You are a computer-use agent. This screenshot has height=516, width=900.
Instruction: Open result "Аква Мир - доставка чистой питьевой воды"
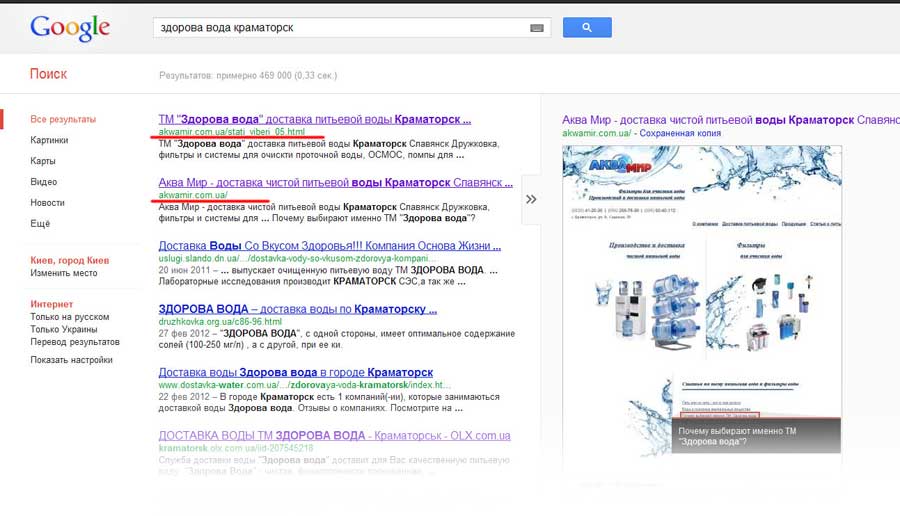(335, 183)
